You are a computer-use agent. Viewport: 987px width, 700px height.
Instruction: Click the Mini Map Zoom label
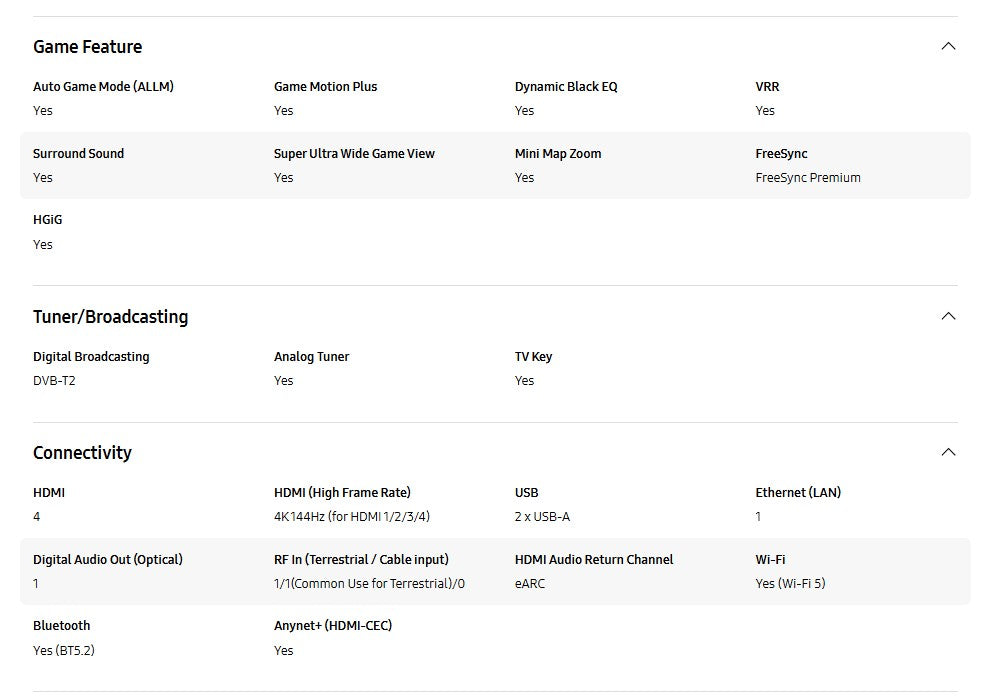[558, 154]
